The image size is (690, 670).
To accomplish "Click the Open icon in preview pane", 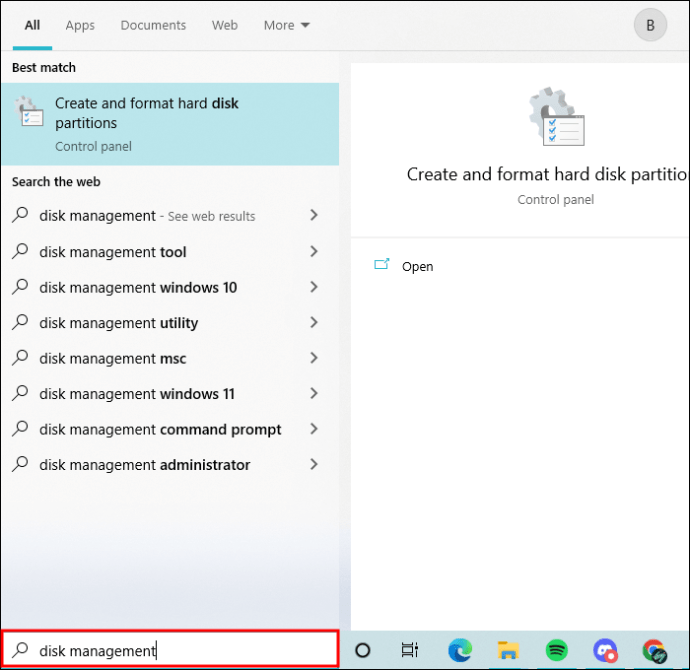I will (382, 264).
